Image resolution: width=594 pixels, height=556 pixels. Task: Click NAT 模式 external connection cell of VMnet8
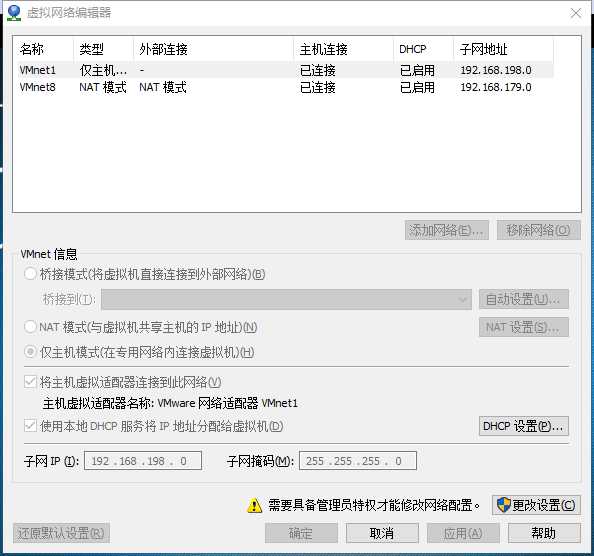(x=163, y=87)
